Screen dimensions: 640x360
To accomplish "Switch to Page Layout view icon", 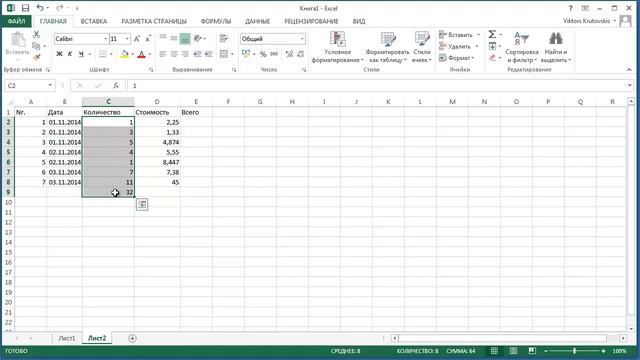I will click(x=513, y=351).
